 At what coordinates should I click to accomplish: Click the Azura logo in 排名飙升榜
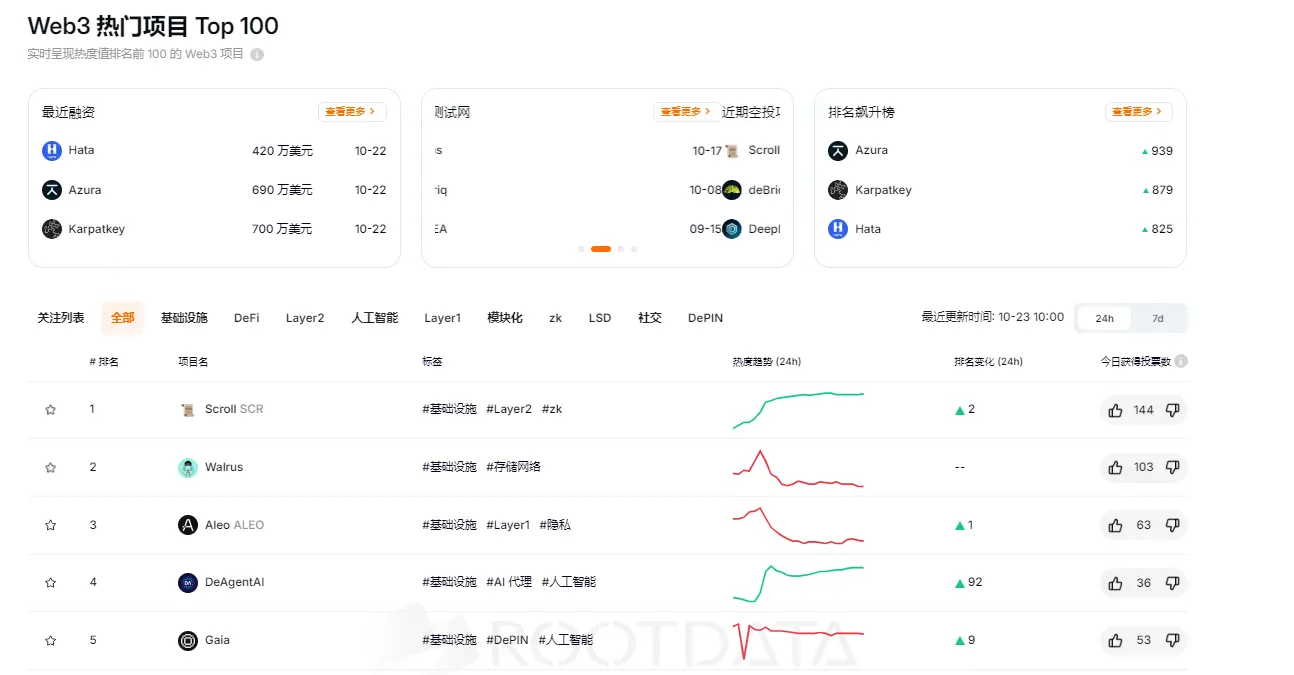tap(837, 150)
